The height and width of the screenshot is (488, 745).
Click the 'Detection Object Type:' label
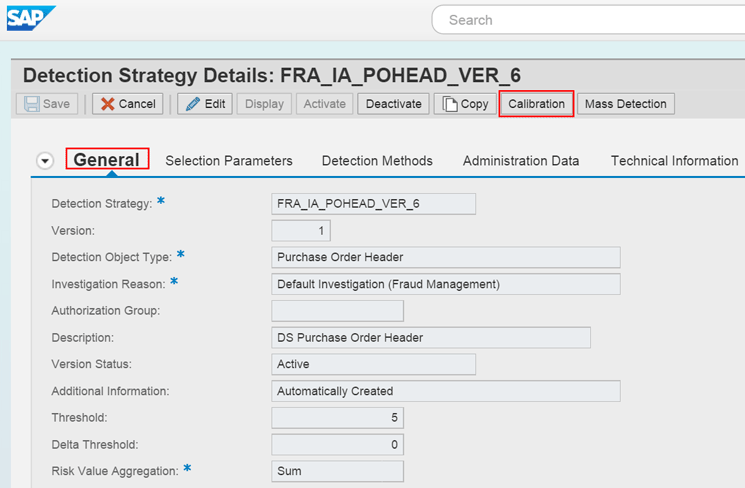(112, 257)
